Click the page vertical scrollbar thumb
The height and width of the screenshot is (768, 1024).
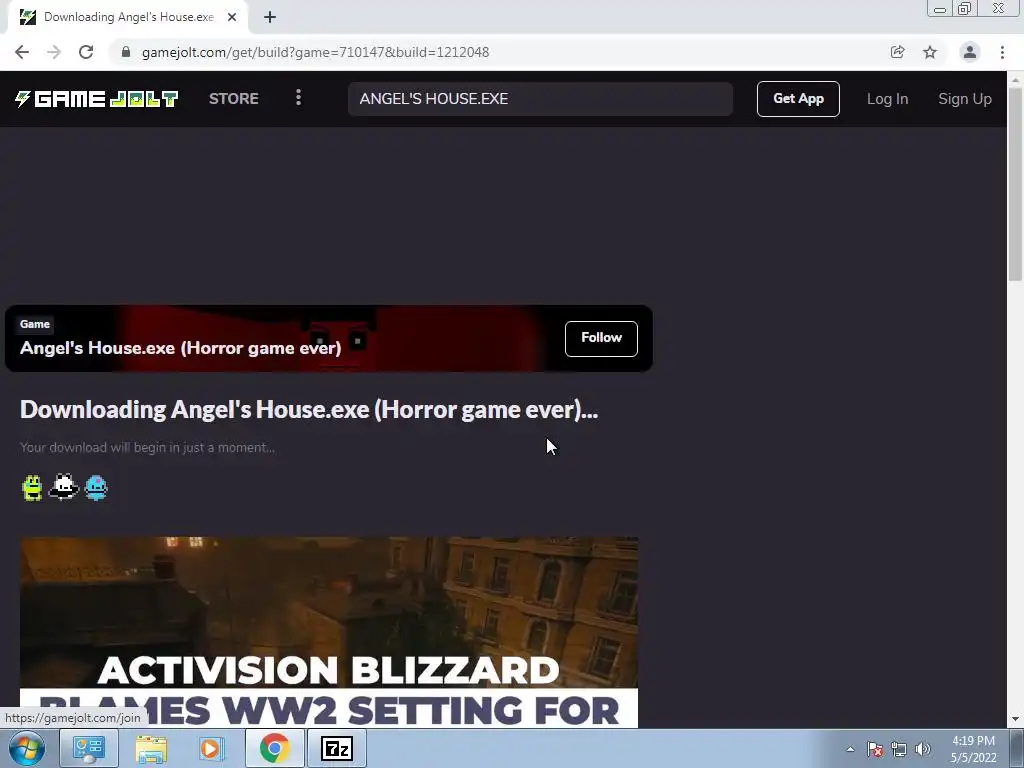[x=1015, y=184]
